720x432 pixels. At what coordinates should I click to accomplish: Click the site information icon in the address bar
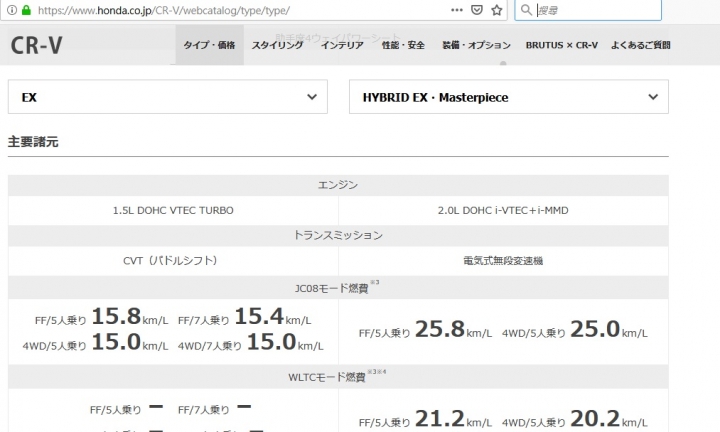(12, 10)
